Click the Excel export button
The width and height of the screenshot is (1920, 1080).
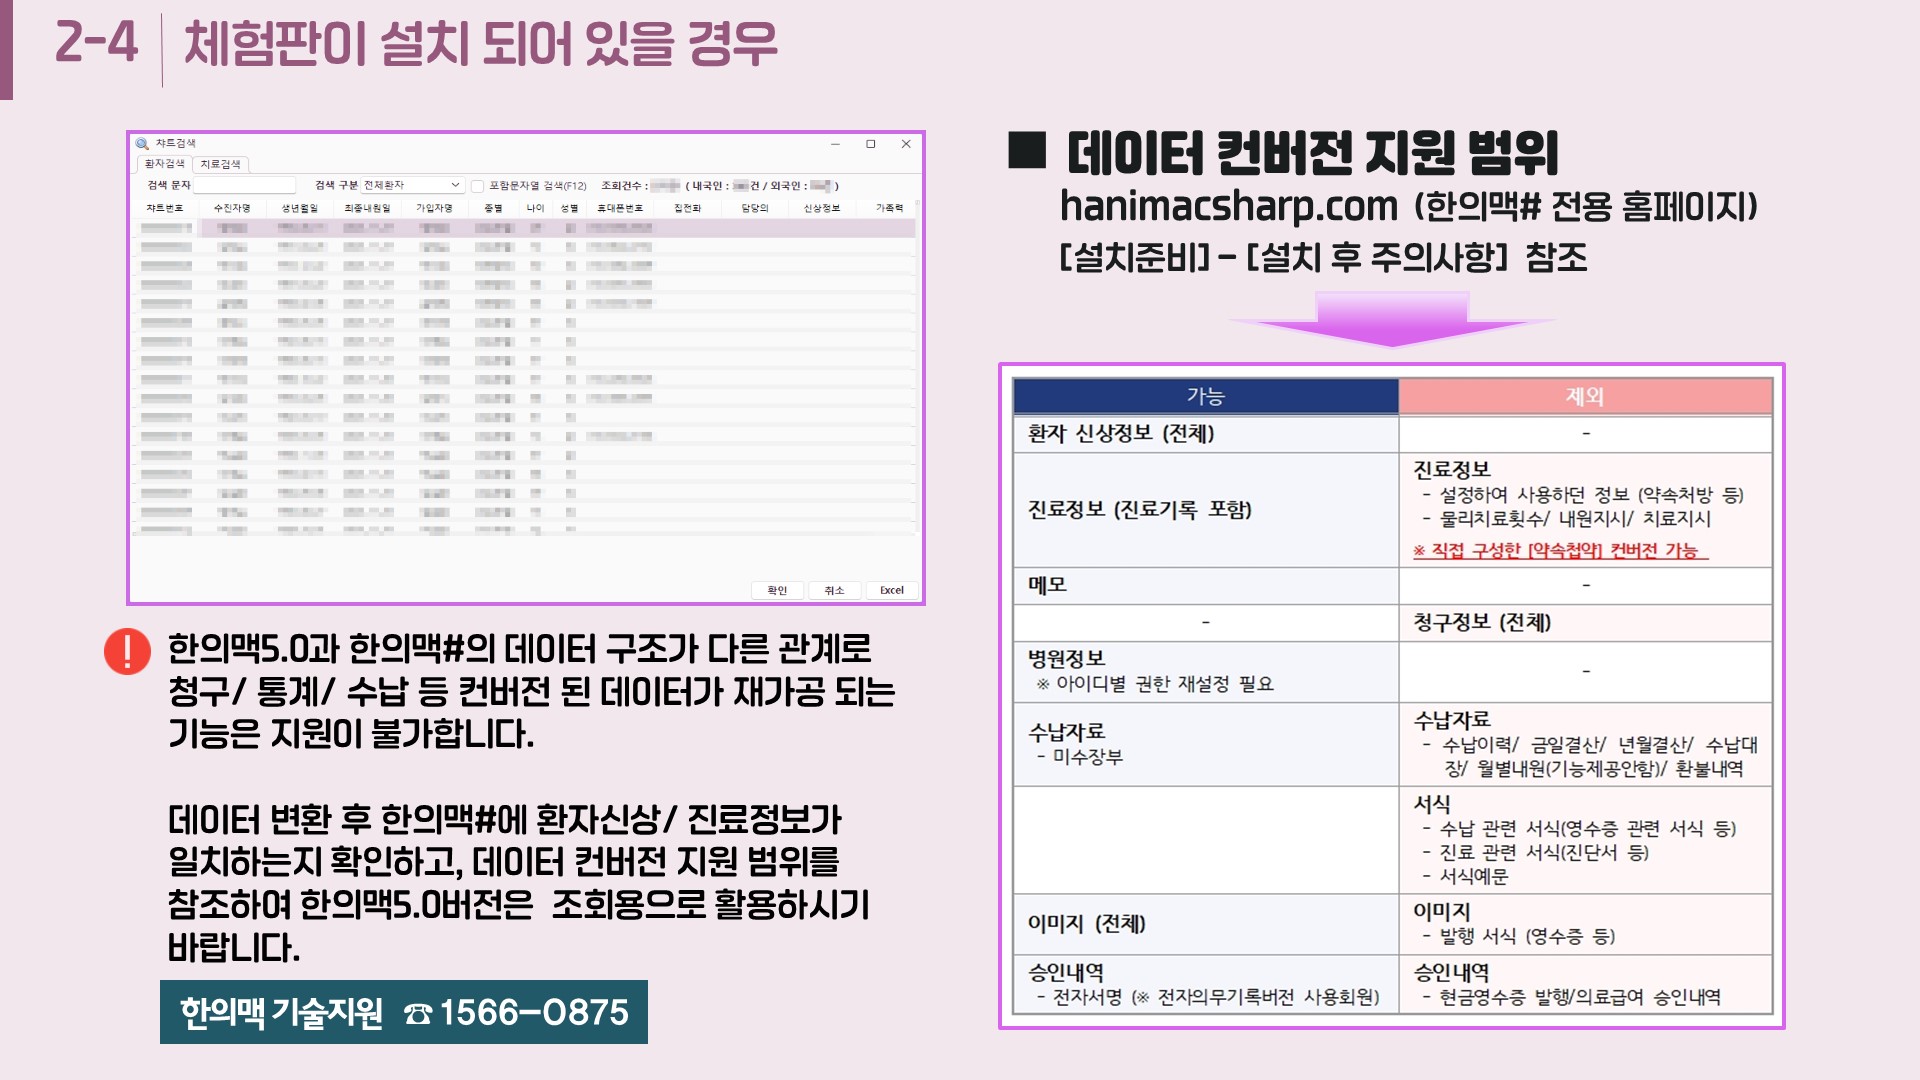click(x=891, y=590)
